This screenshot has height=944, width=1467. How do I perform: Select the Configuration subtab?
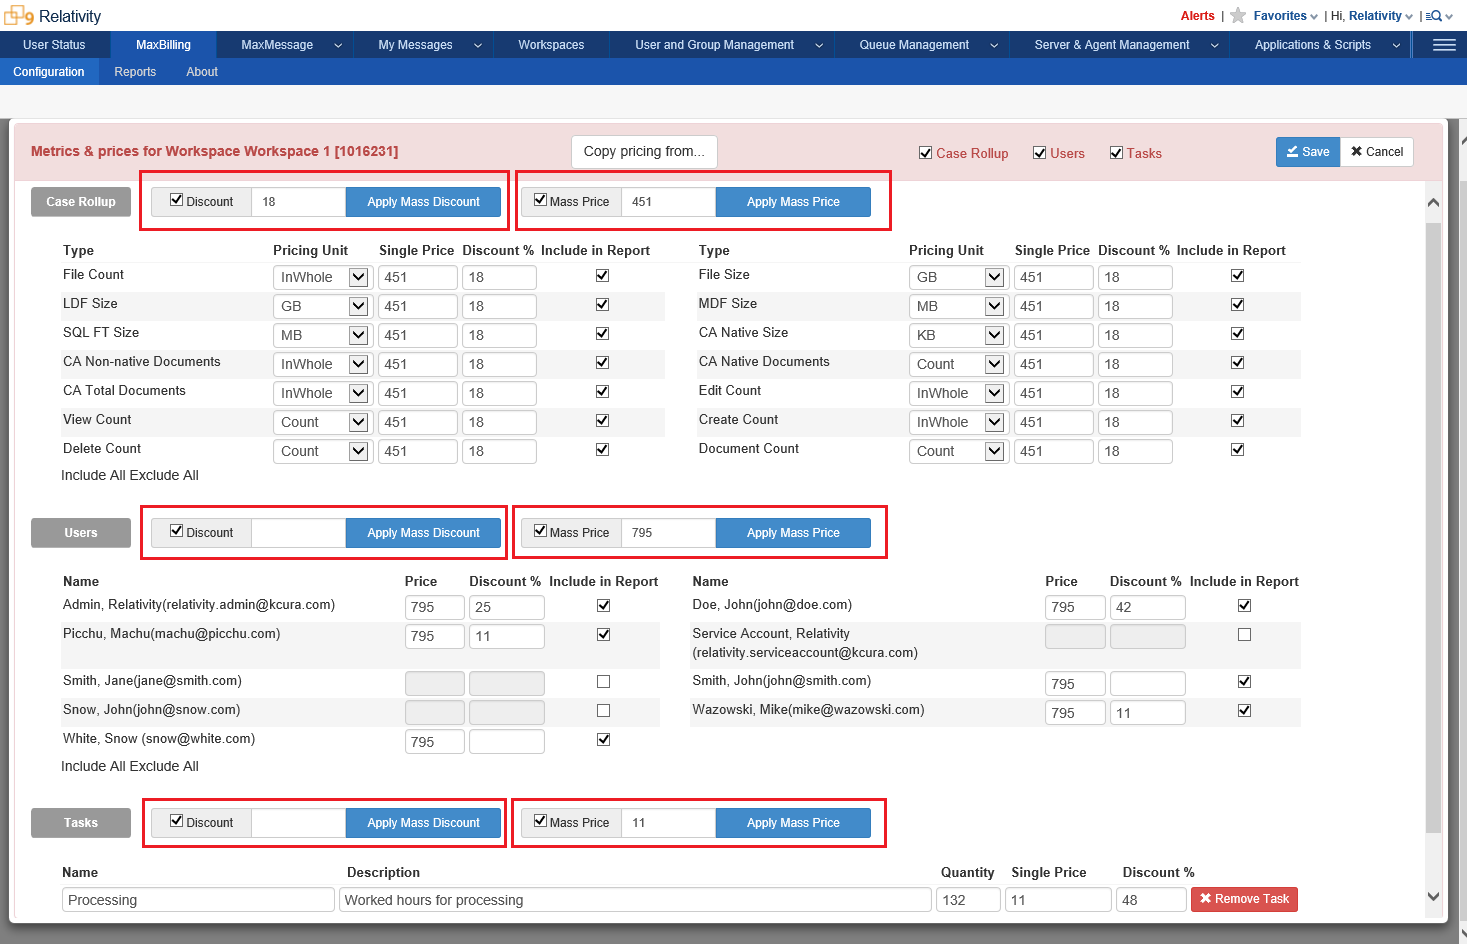[x=49, y=72]
